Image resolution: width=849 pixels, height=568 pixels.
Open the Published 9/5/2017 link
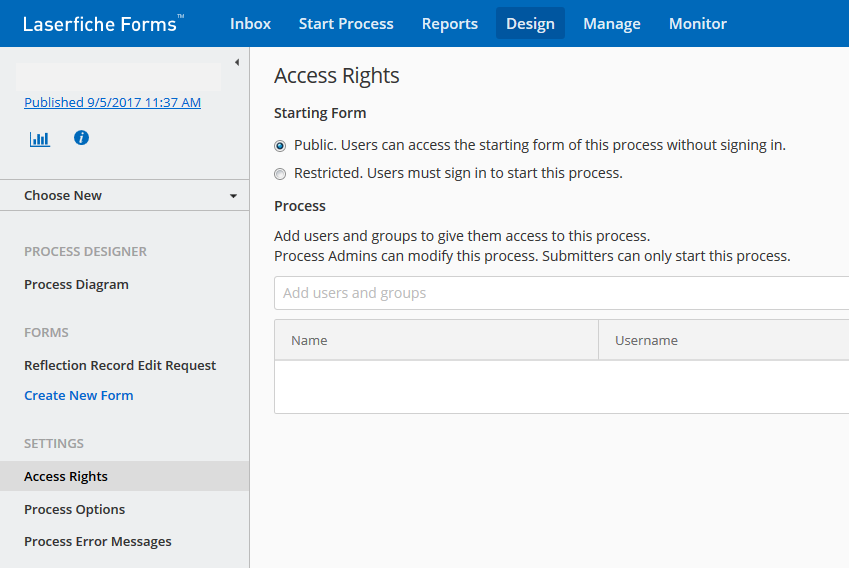tap(112, 102)
